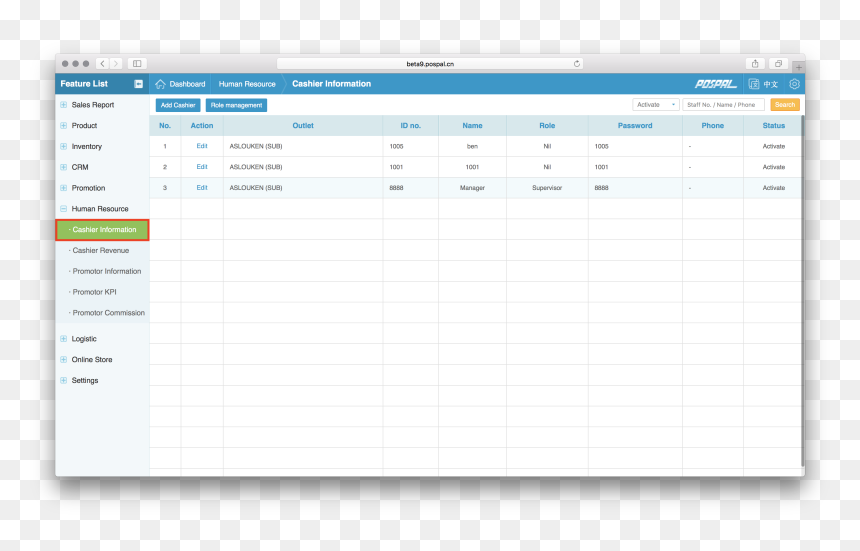Viewport: 860px width, 551px height.
Task: Select Cashier Information menu item
Action: pyautogui.click(x=102, y=230)
